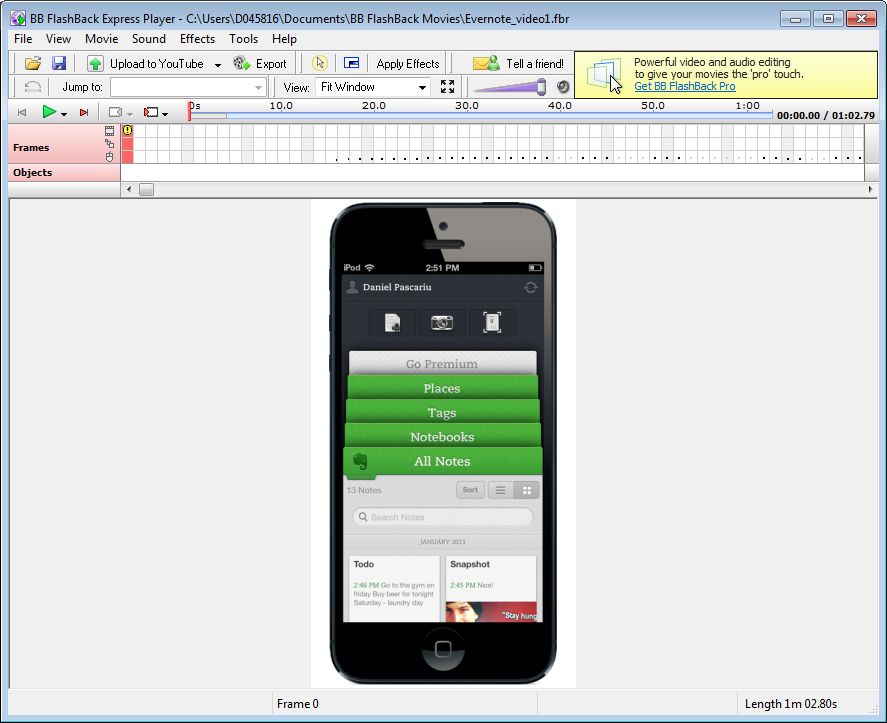Follow the Get BB FlashBack Pro link
The height and width of the screenshot is (723, 887).
click(x=684, y=86)
